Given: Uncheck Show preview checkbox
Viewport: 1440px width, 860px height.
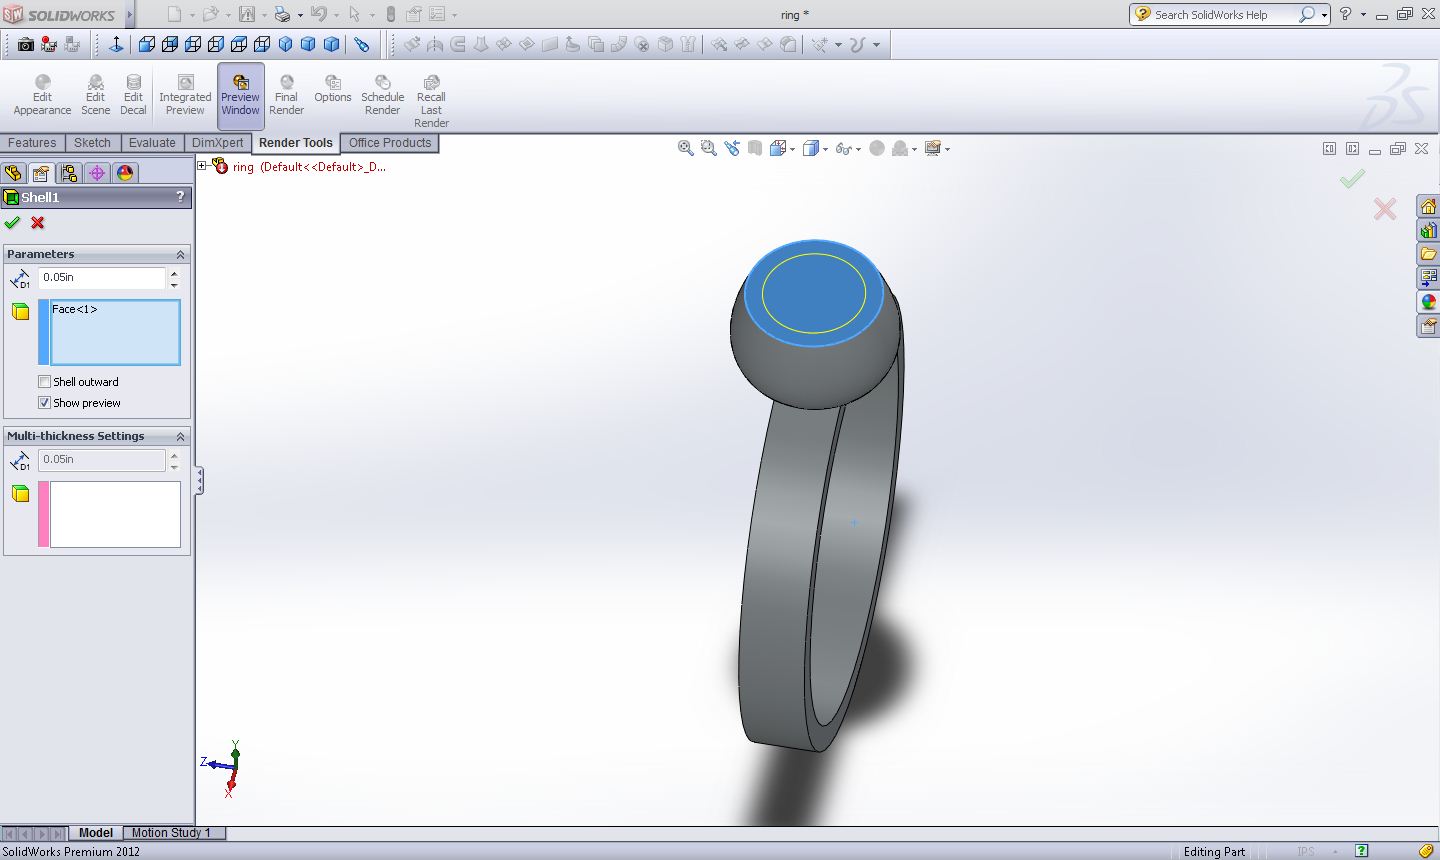Looking at the screenshot, I should pos(44,403).
